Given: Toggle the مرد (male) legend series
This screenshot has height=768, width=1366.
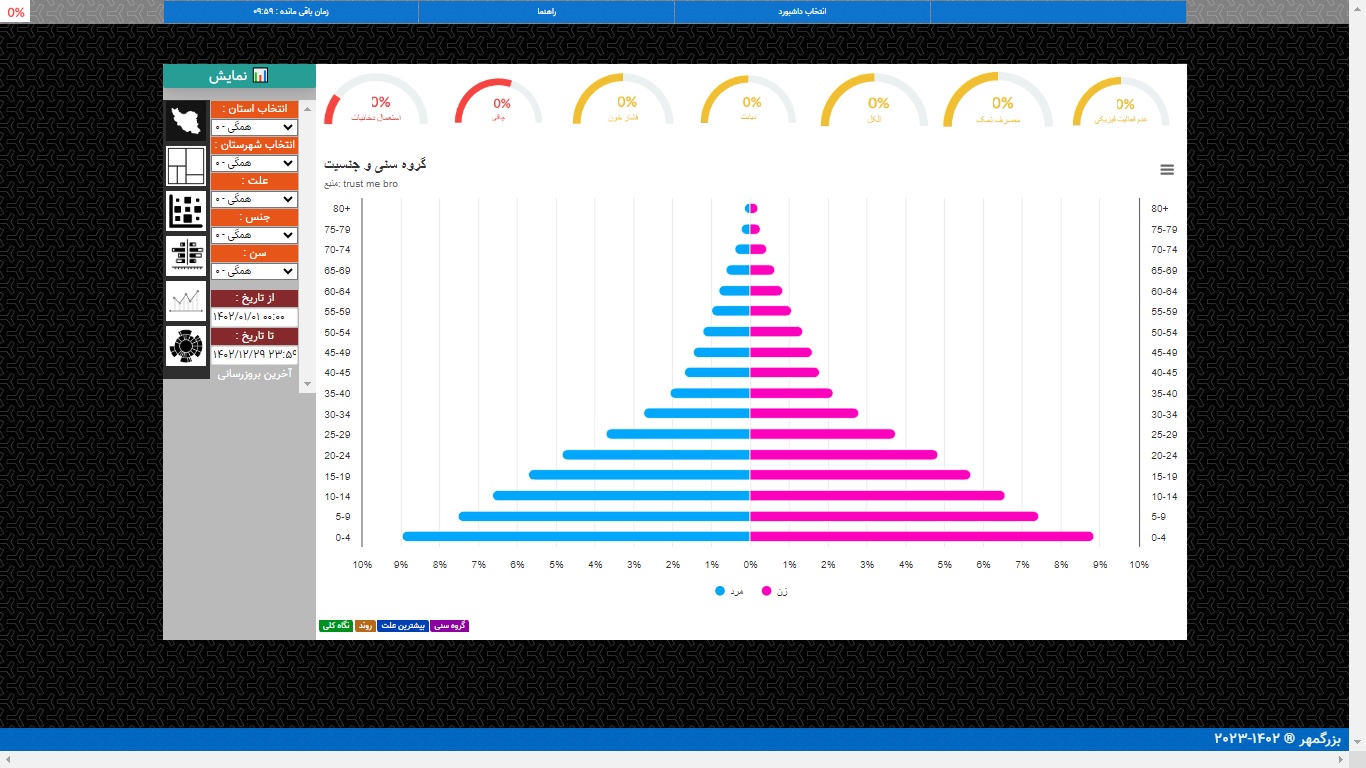Looking at the screenshot, I should pyautogui.click(x=729, y=591).
